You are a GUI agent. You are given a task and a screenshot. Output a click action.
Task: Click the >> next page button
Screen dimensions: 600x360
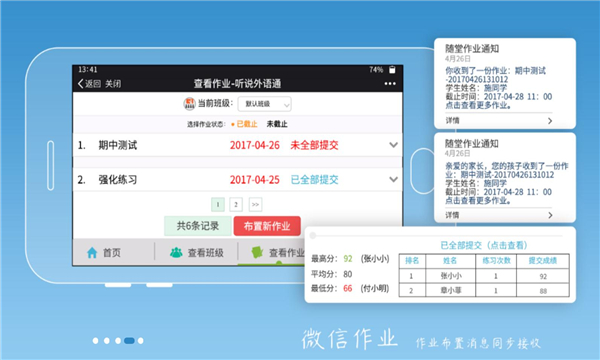click(255, 205)
